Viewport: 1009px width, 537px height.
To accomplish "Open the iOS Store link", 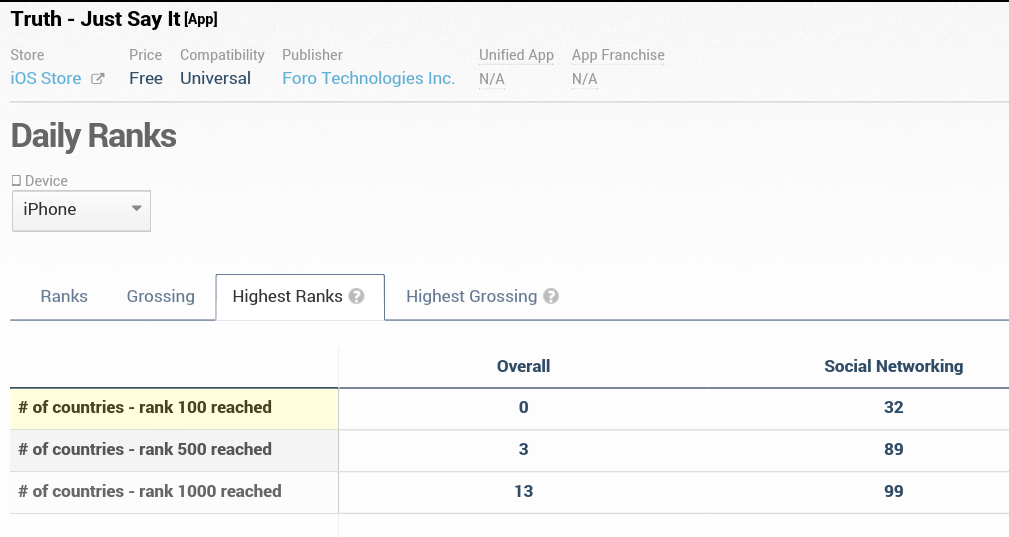I will tap(46, 78).
